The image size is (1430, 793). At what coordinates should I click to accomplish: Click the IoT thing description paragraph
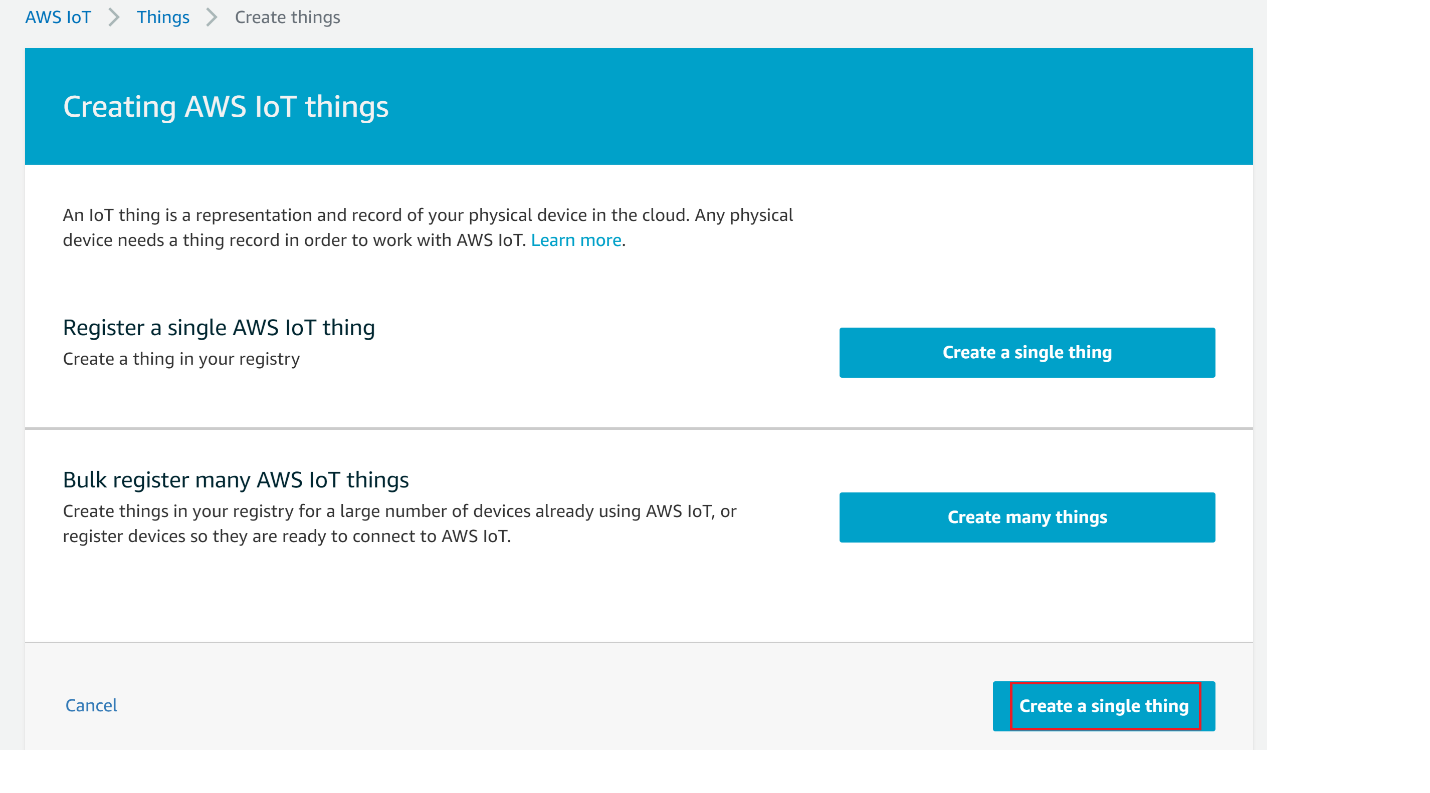click(427, 227)
